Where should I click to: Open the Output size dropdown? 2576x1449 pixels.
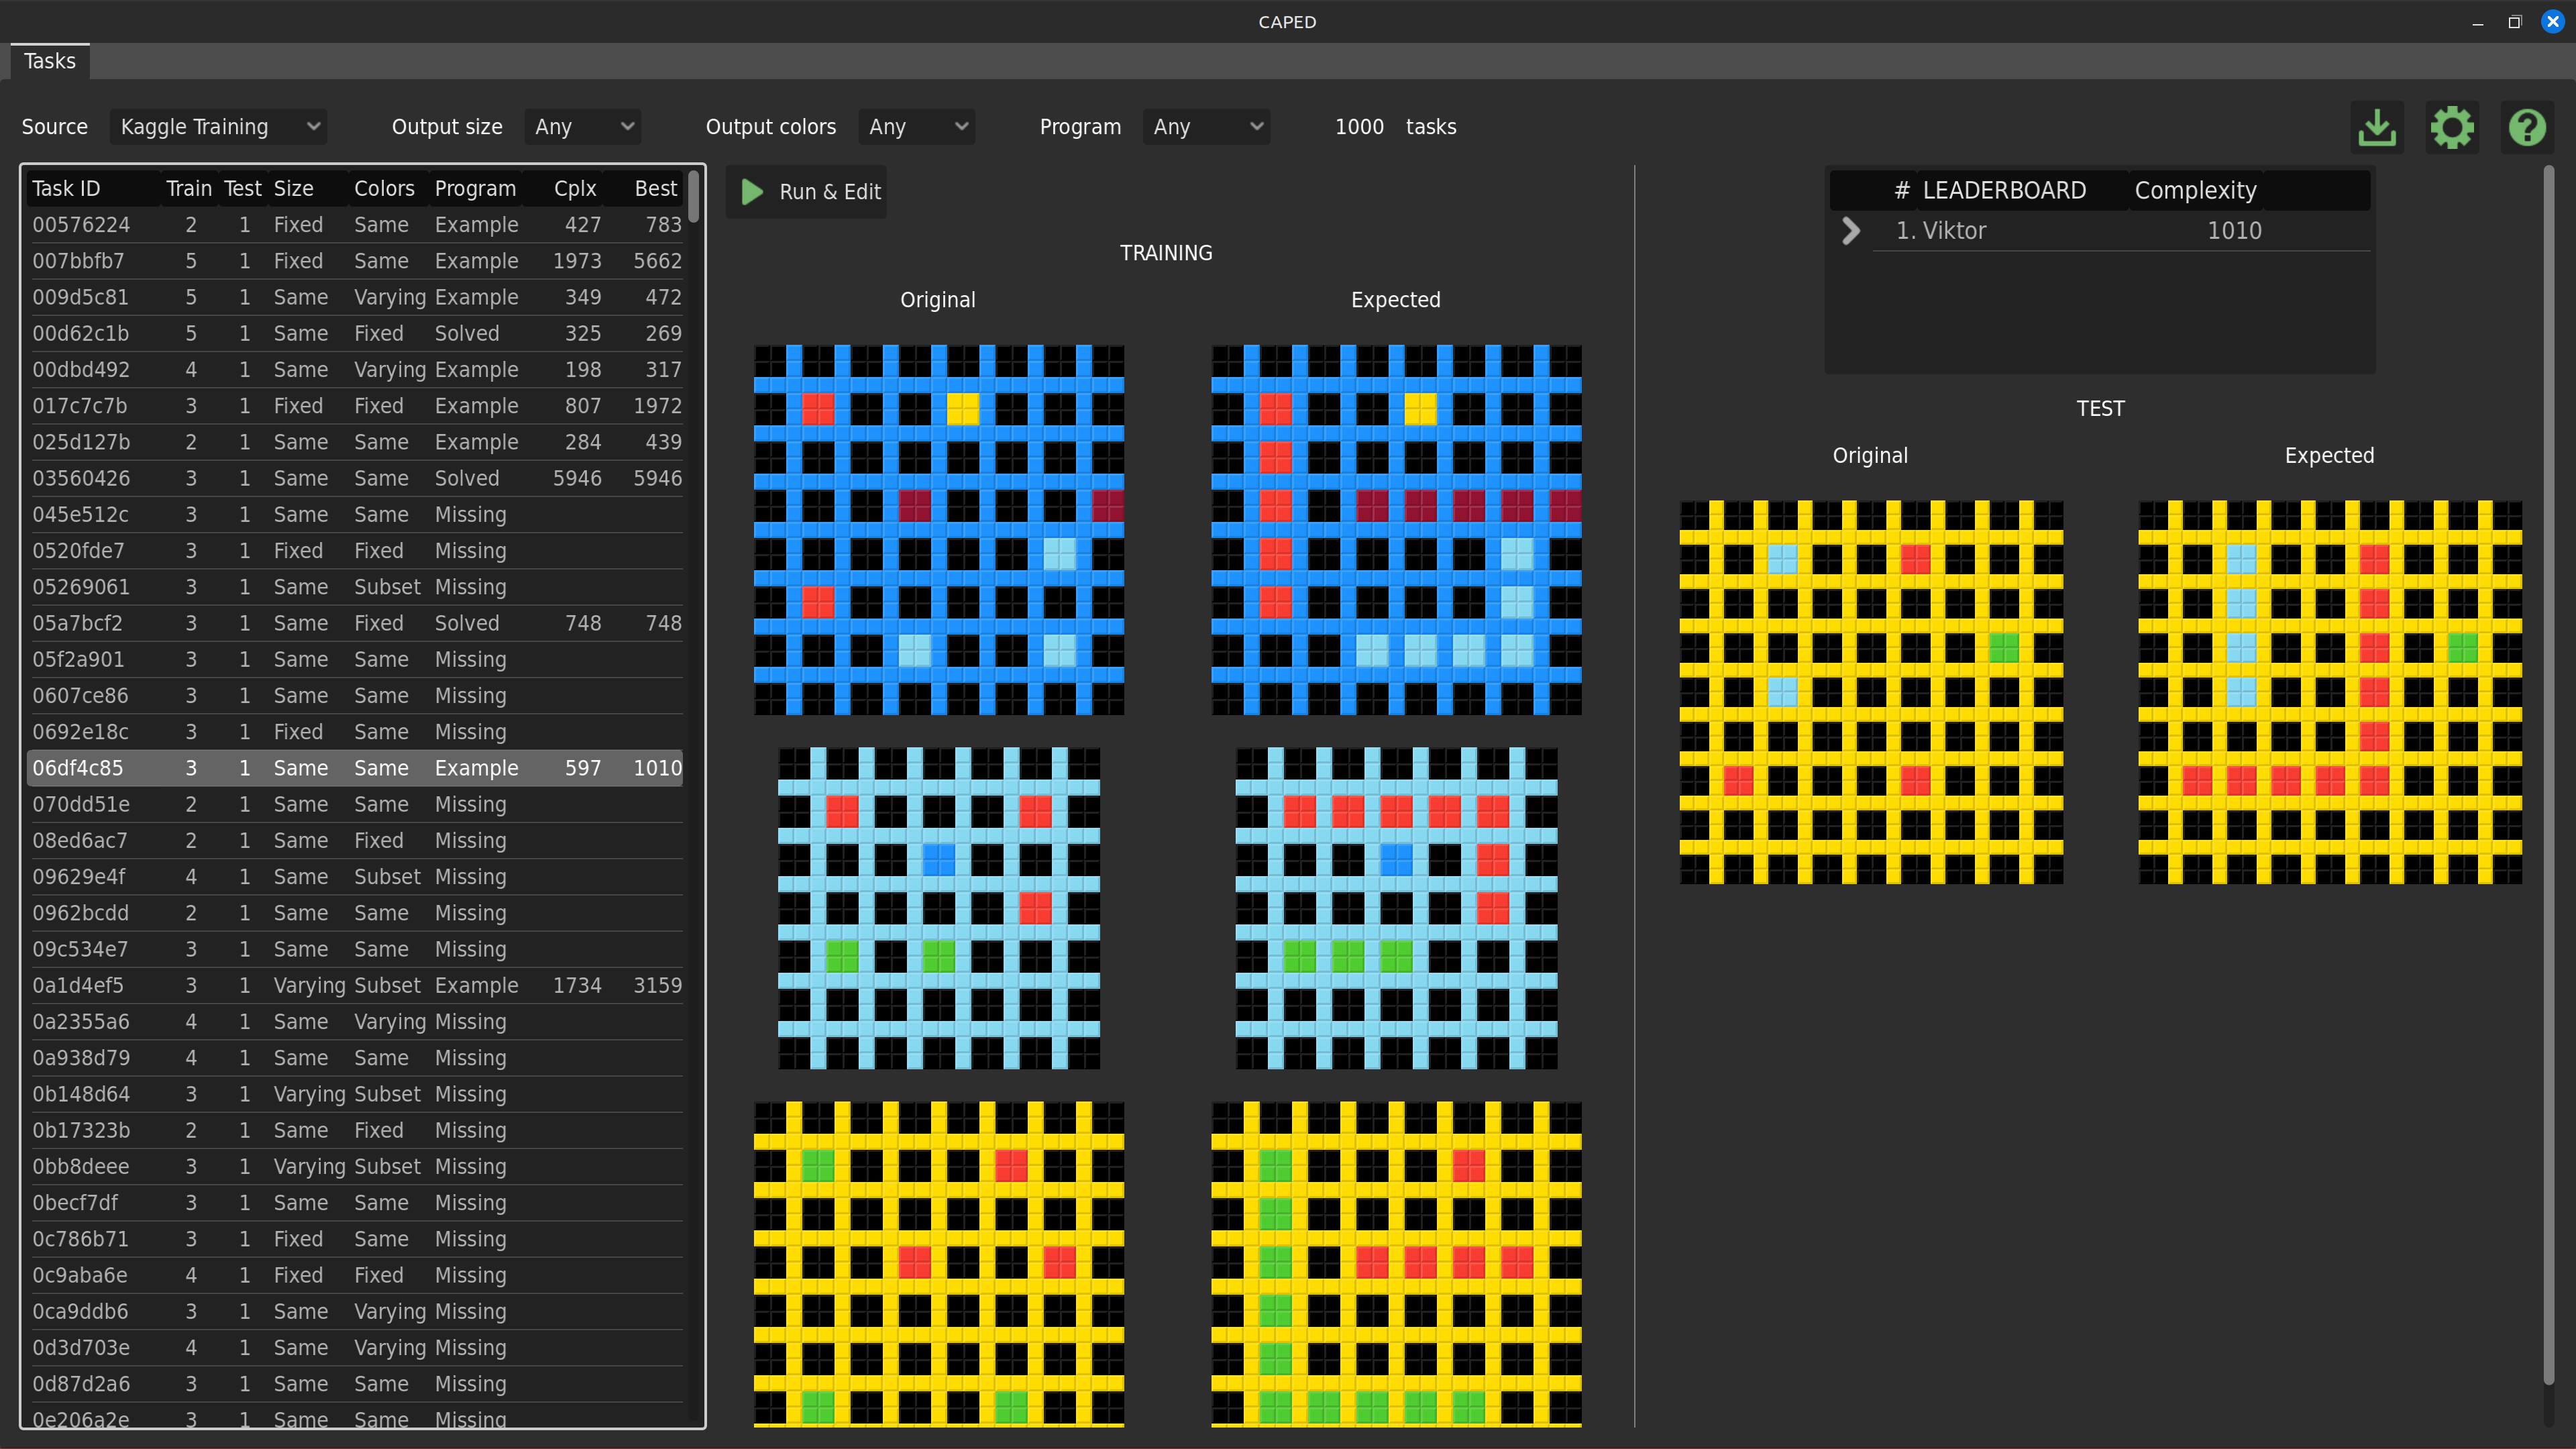tap(583, 127)
